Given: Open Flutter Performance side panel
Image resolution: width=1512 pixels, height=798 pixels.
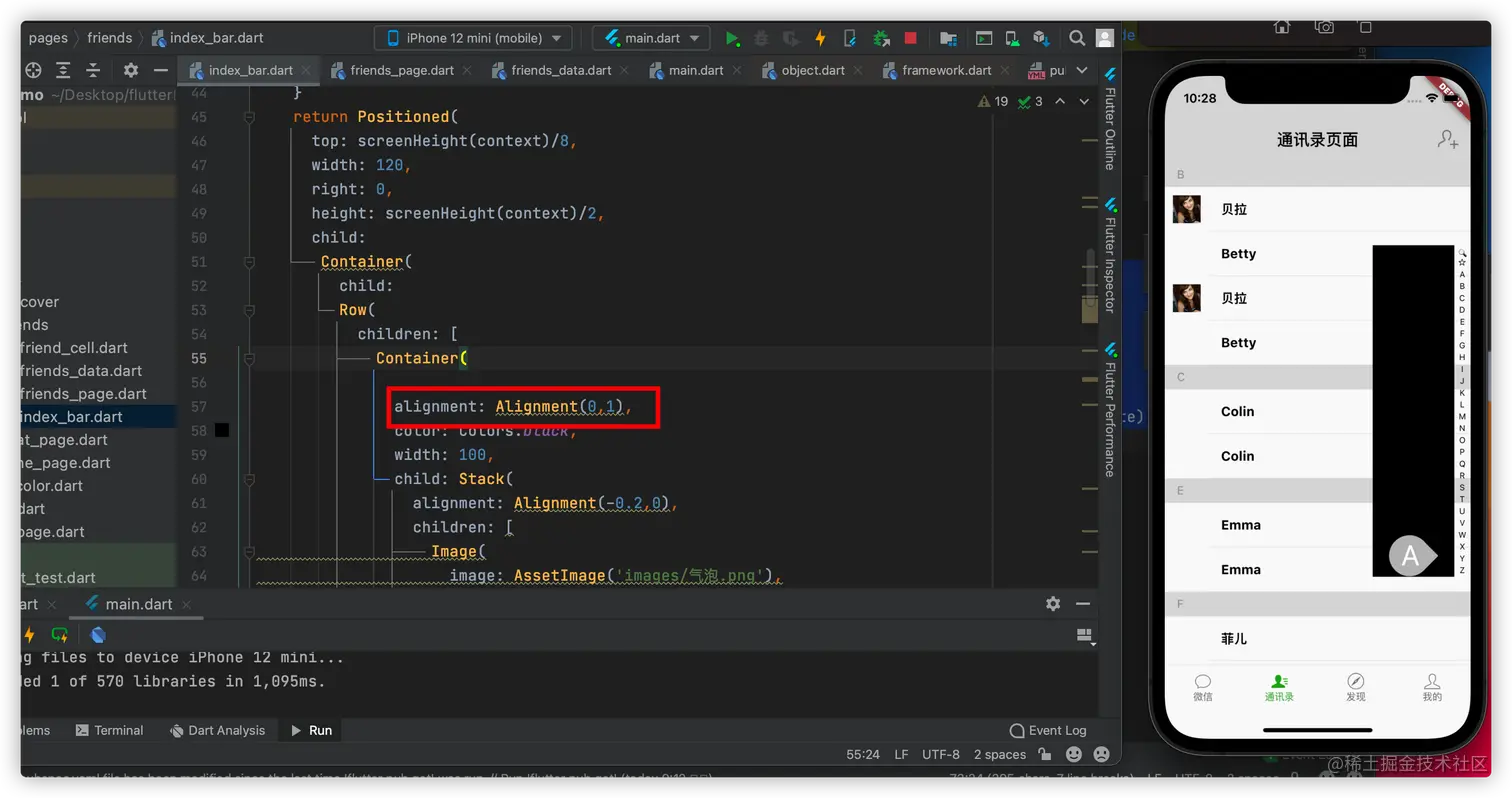Looking at the screenshot, I should (1110, 409).
